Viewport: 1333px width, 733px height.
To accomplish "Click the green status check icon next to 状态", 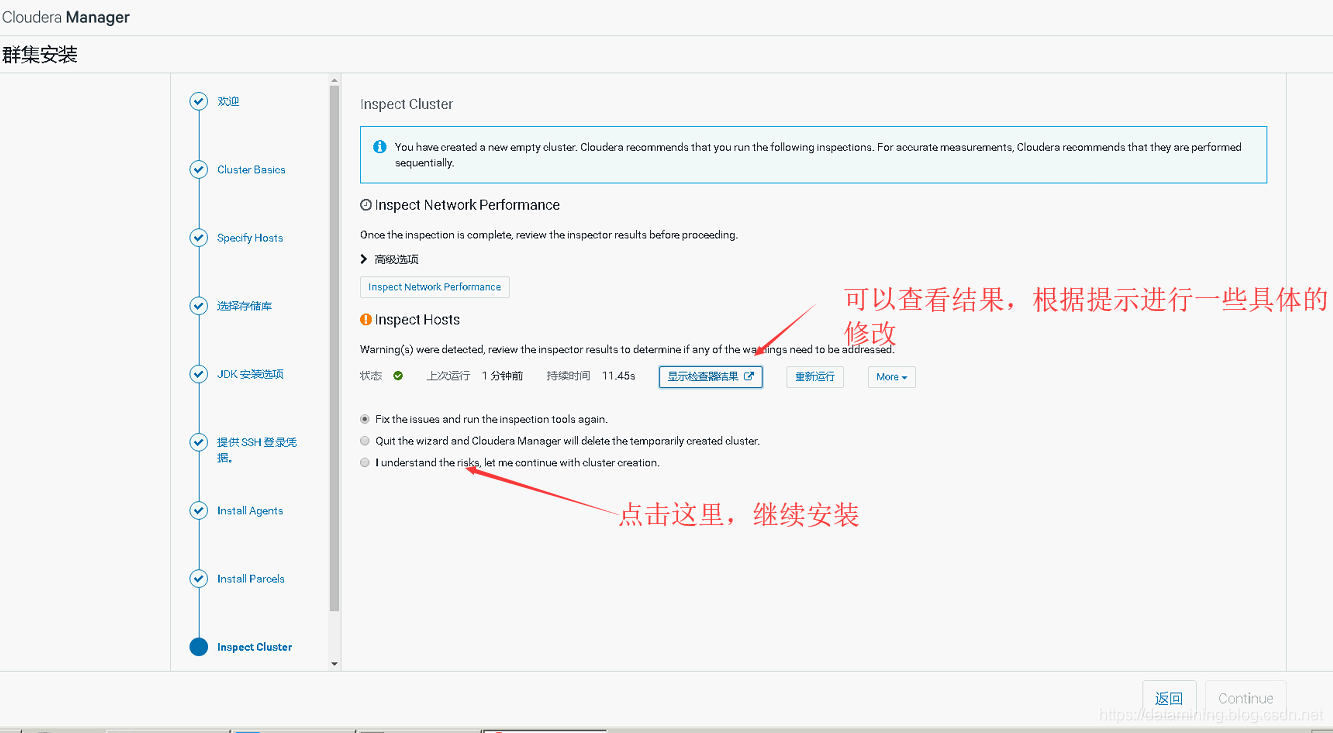I will [398, 376].
